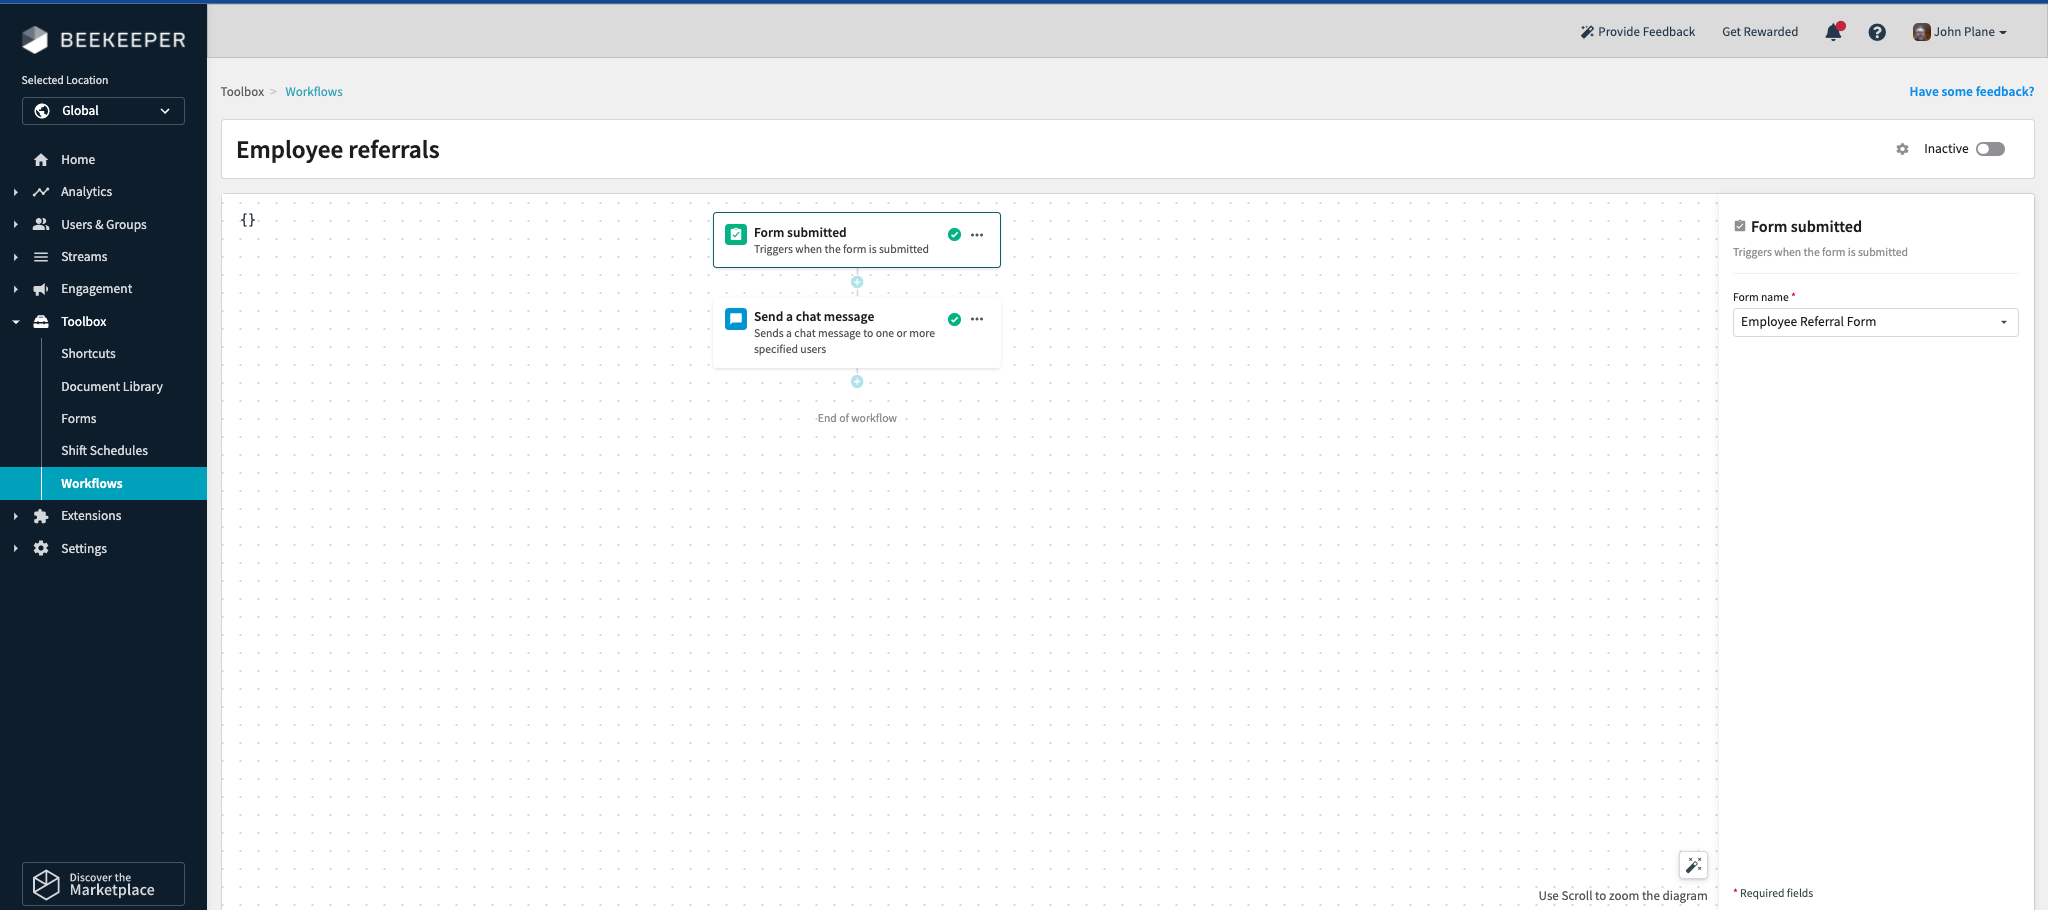Open the workflow settings gear icon
The image size is (2048, 910).
1903,148
